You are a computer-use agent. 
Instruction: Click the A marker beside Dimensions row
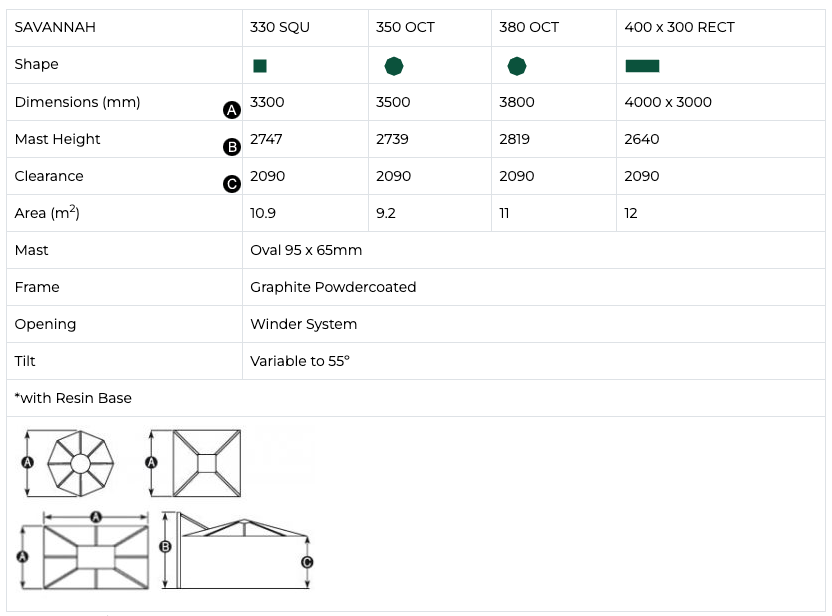point(232,110)
